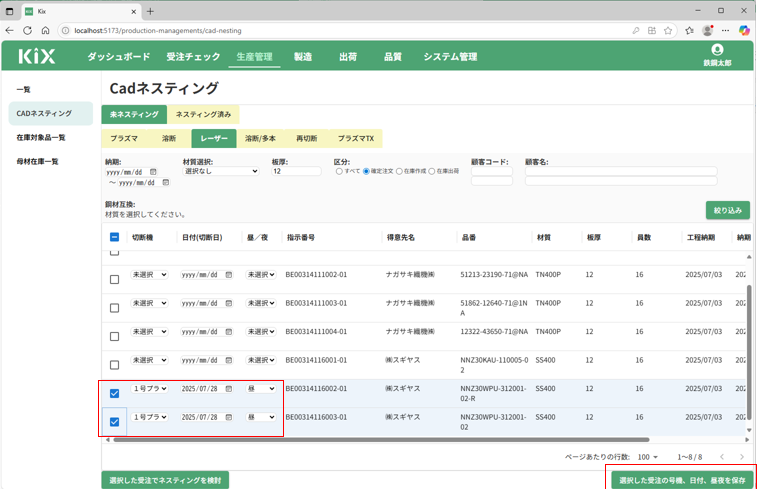Screen dimensions: 759x489
Task: Click the 板厚 input field showing 12
Action: click(296, 171)
